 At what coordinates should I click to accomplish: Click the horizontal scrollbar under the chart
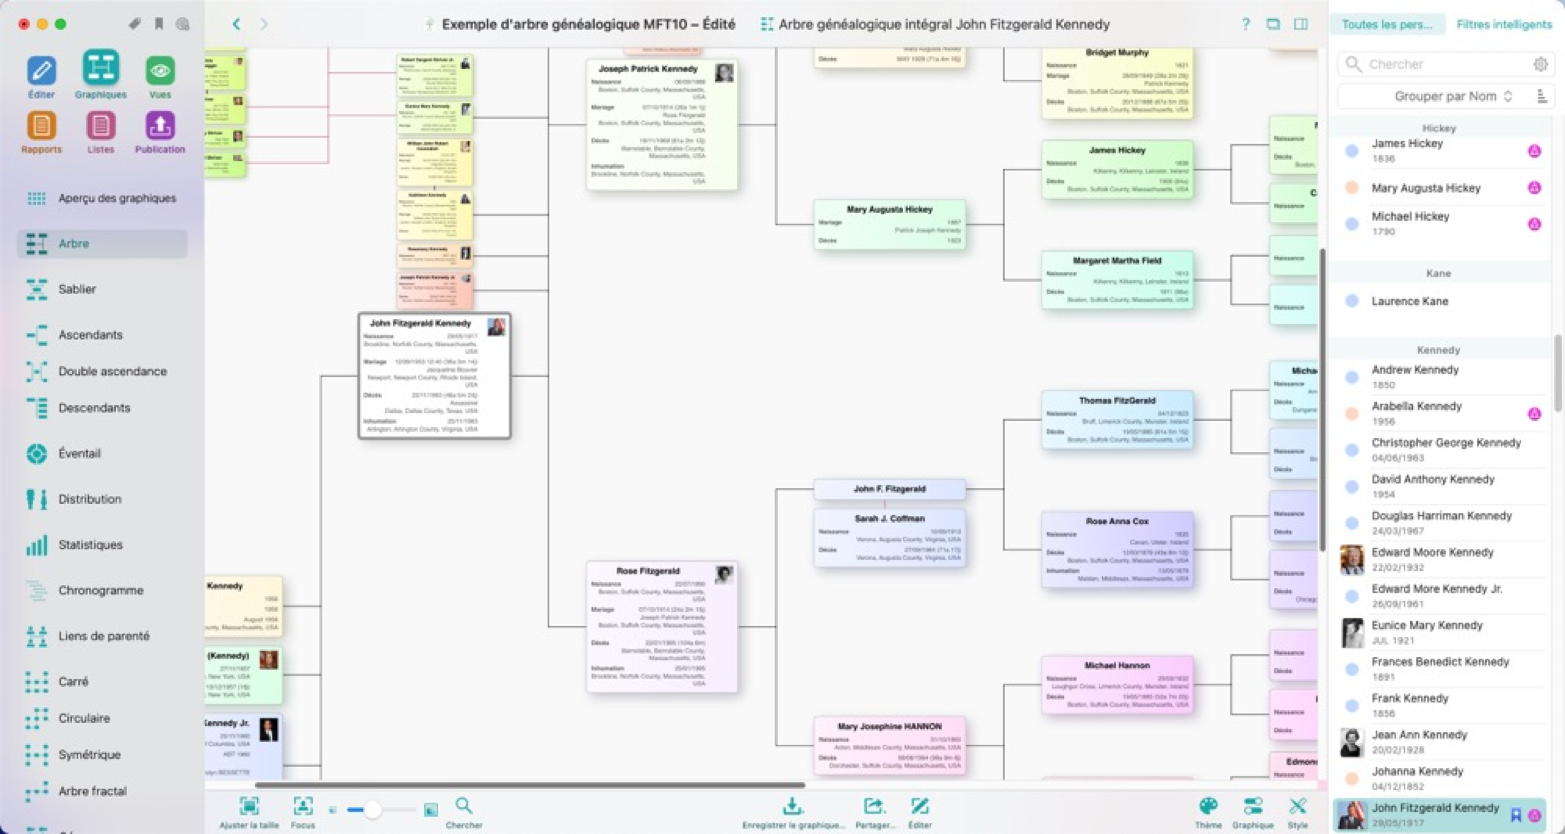click(x=530, y=785)
